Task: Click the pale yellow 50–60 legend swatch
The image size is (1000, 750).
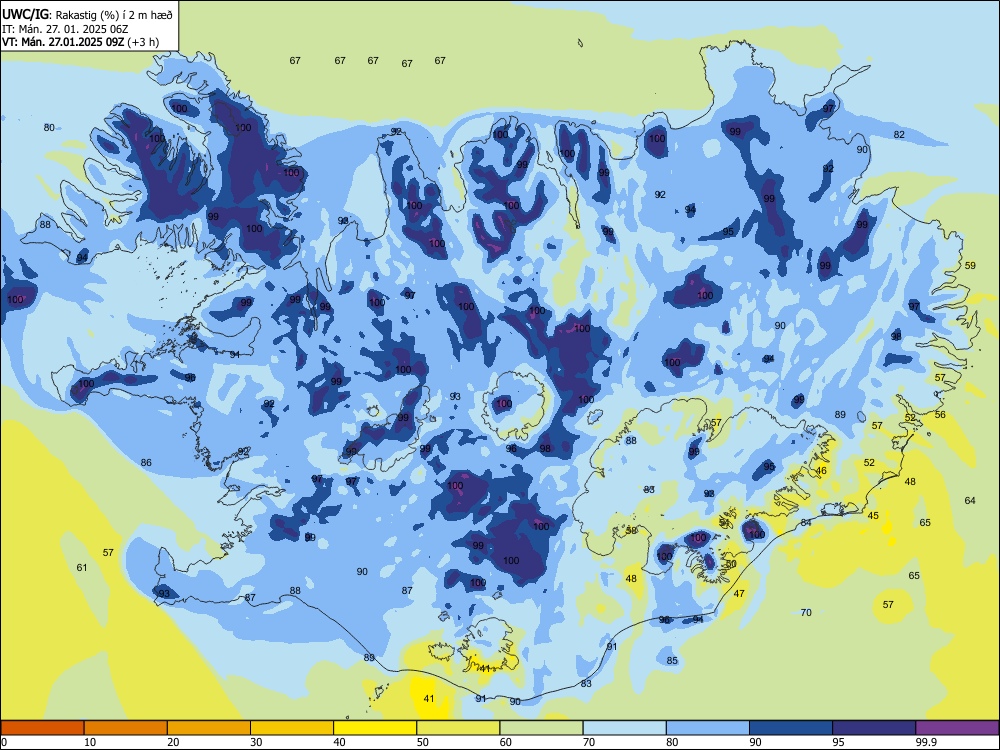Action: coord(458,728)
